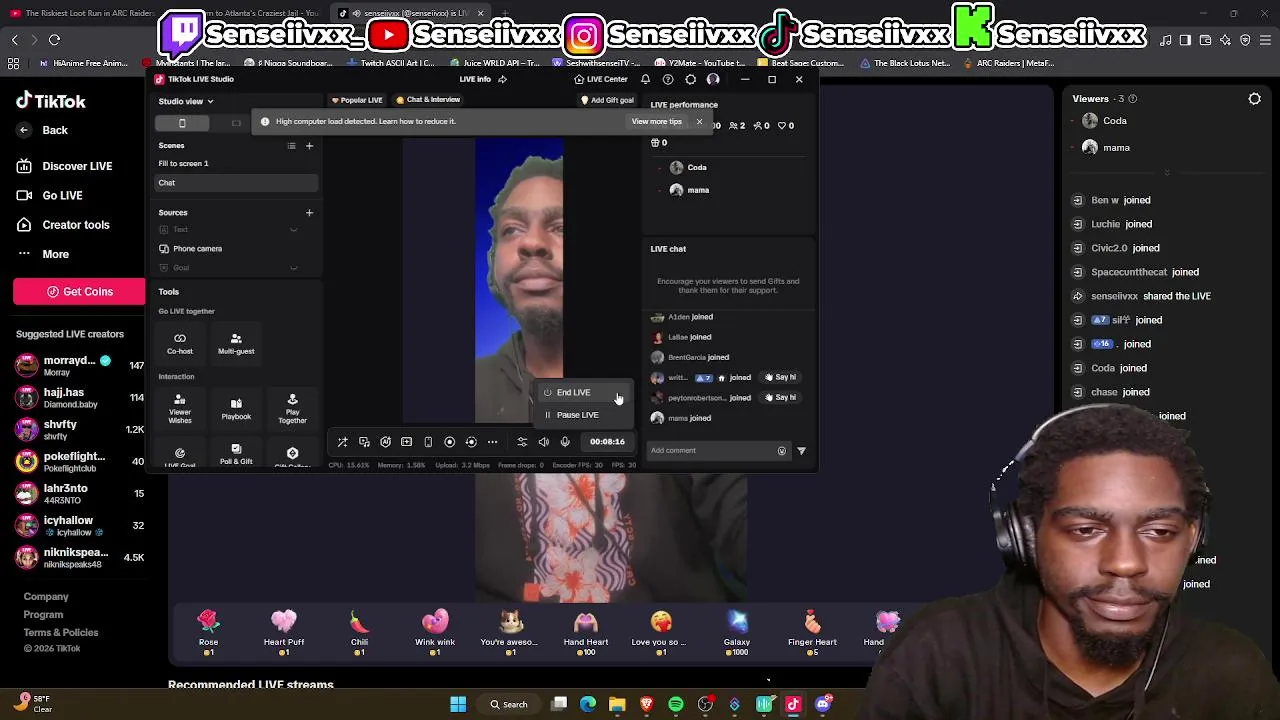The width and height of the screenshot is (1280, 720).
Task: Click the taskbar Search box
Action: pos(507,704)
